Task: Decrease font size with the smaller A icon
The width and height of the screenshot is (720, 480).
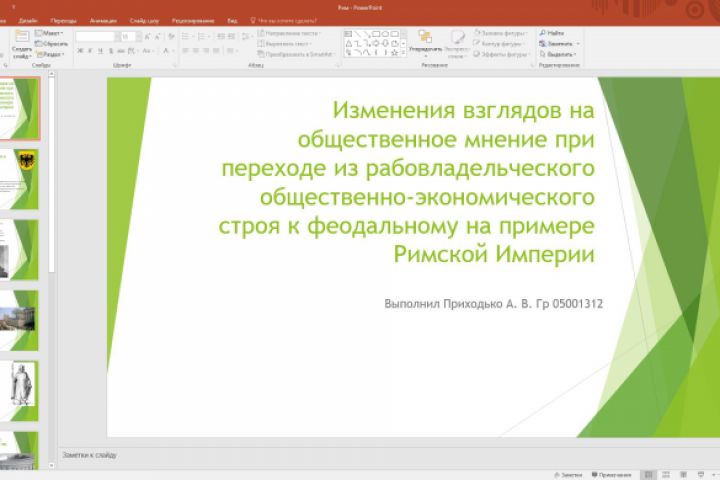Action: point(158,37)
